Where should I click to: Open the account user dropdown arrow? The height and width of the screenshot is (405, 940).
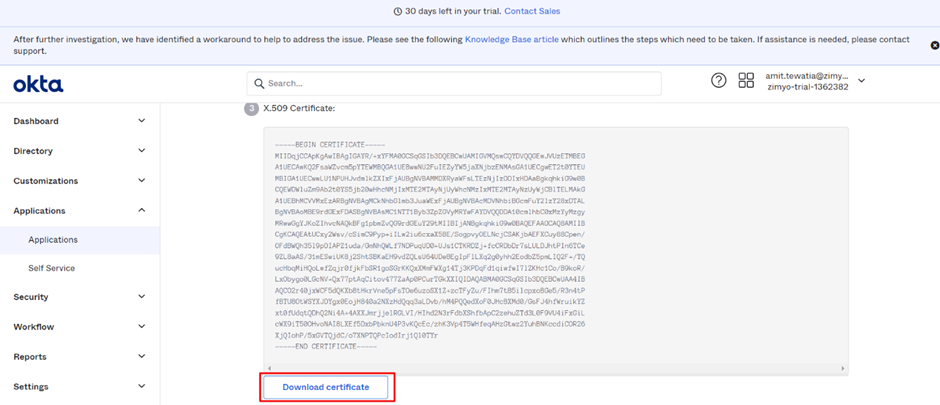[x=861, y=80]
